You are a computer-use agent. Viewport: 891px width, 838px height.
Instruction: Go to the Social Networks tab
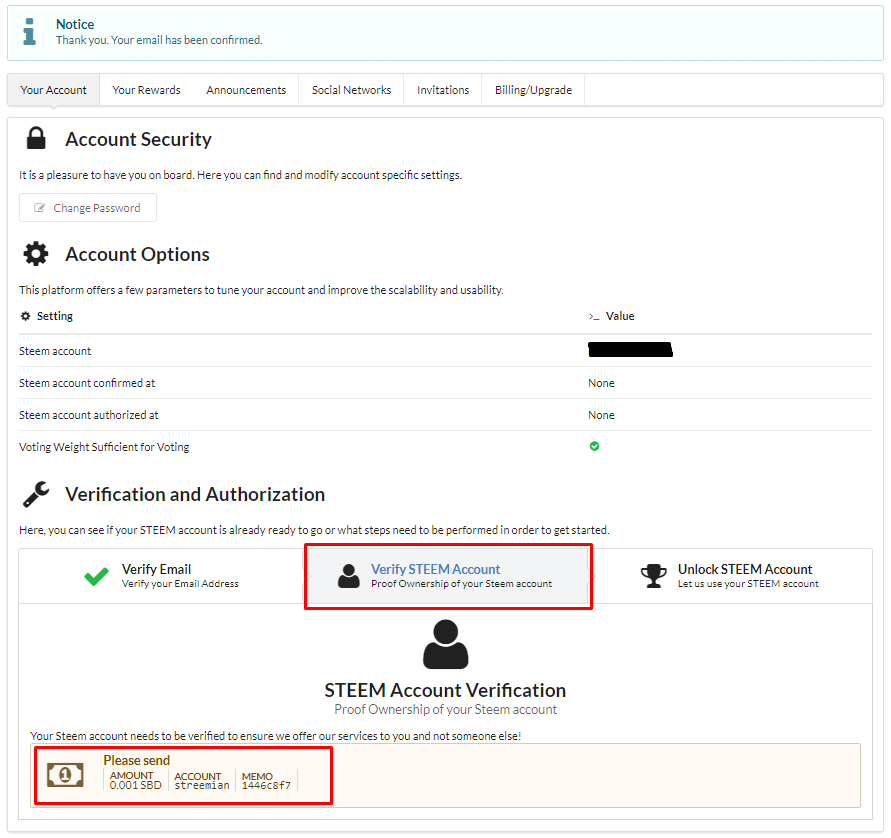coord(351,90)
